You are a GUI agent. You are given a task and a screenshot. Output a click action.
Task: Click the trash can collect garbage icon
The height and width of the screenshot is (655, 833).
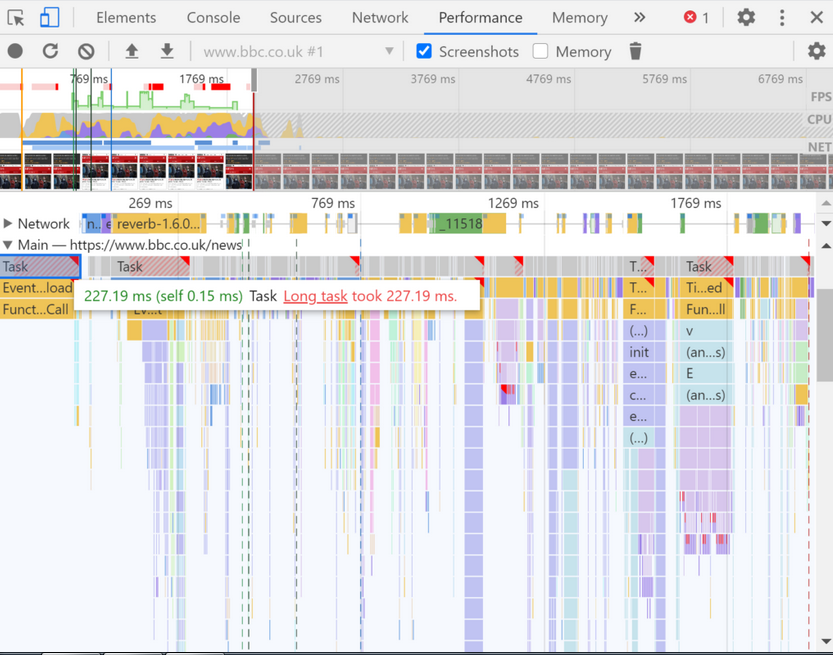pyautogui.click(x=635, y=51)
